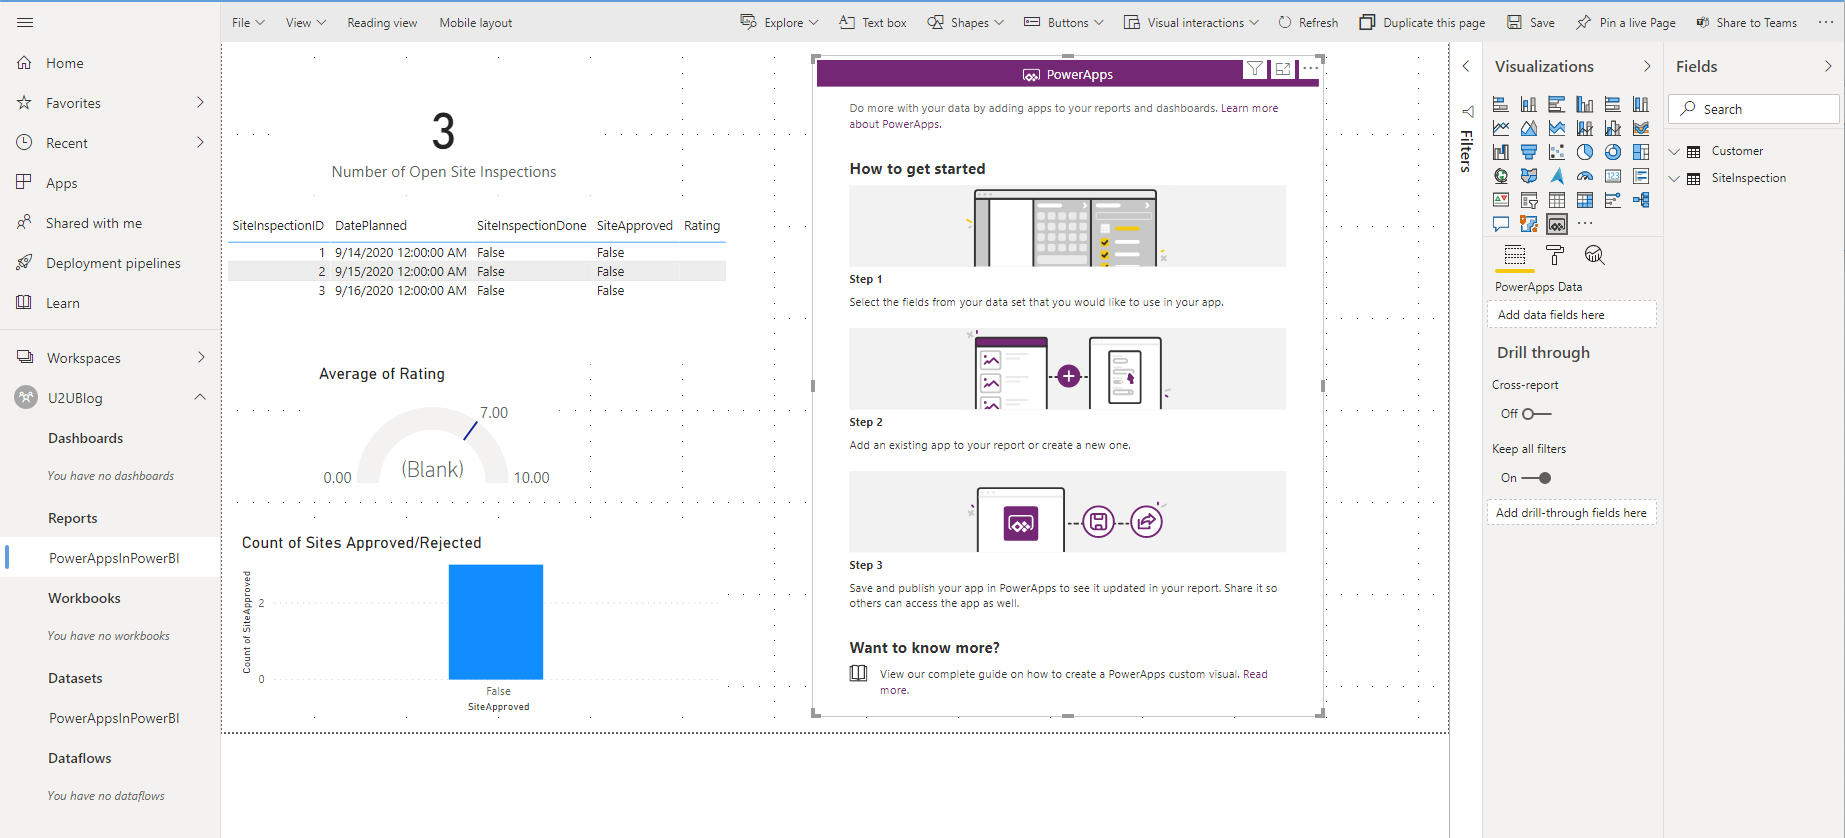Screen dimensions: 1845x838
Task: Click Add drill-through fields here well
Action: click(1571, 512)
